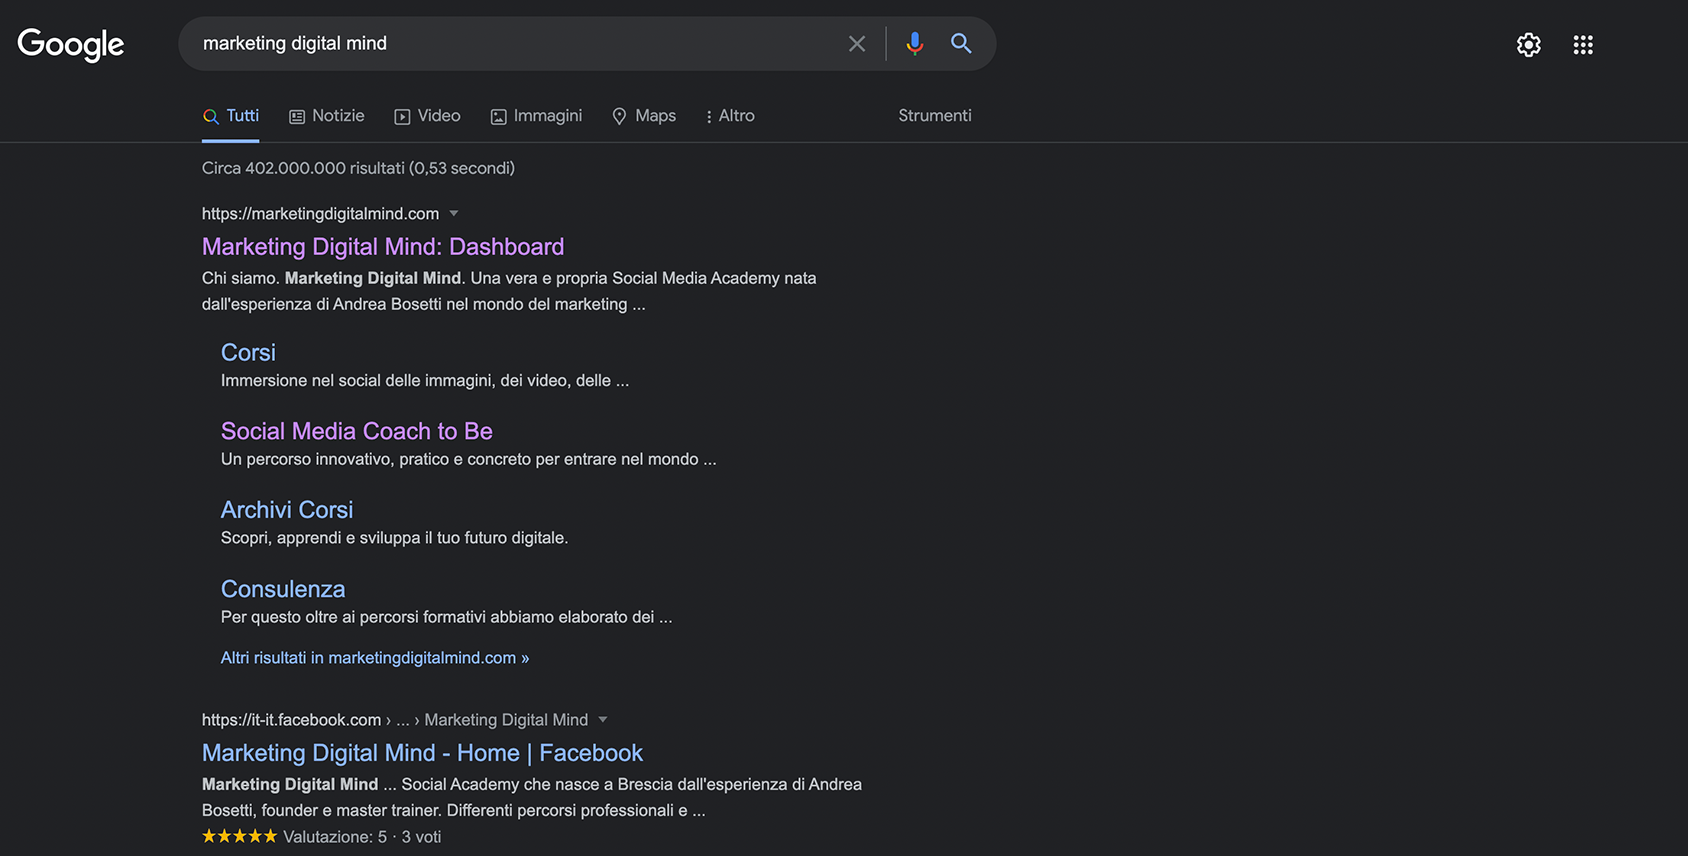Image resolution: width=1688 pixels, height=856 pixels.
Task: Submit search with magnifying glass icon
Action: click(x=961, y=43)
